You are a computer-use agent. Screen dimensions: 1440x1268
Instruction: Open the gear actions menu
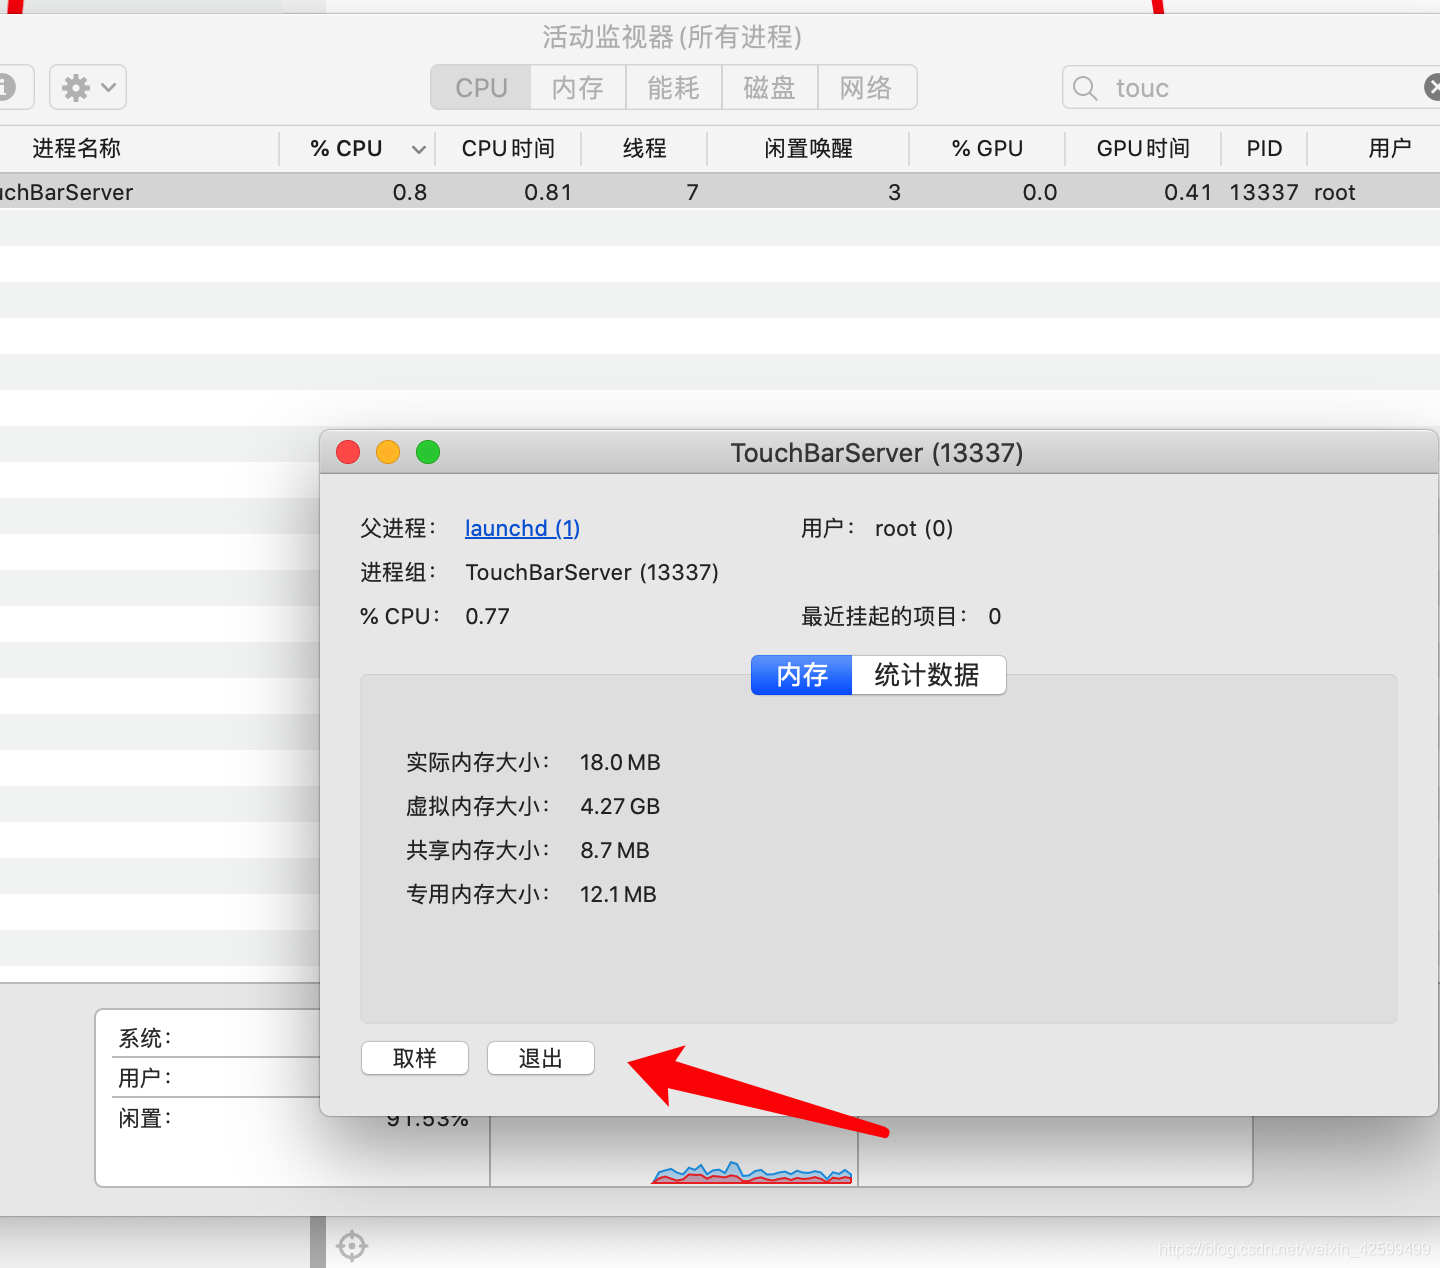[88, 88]
